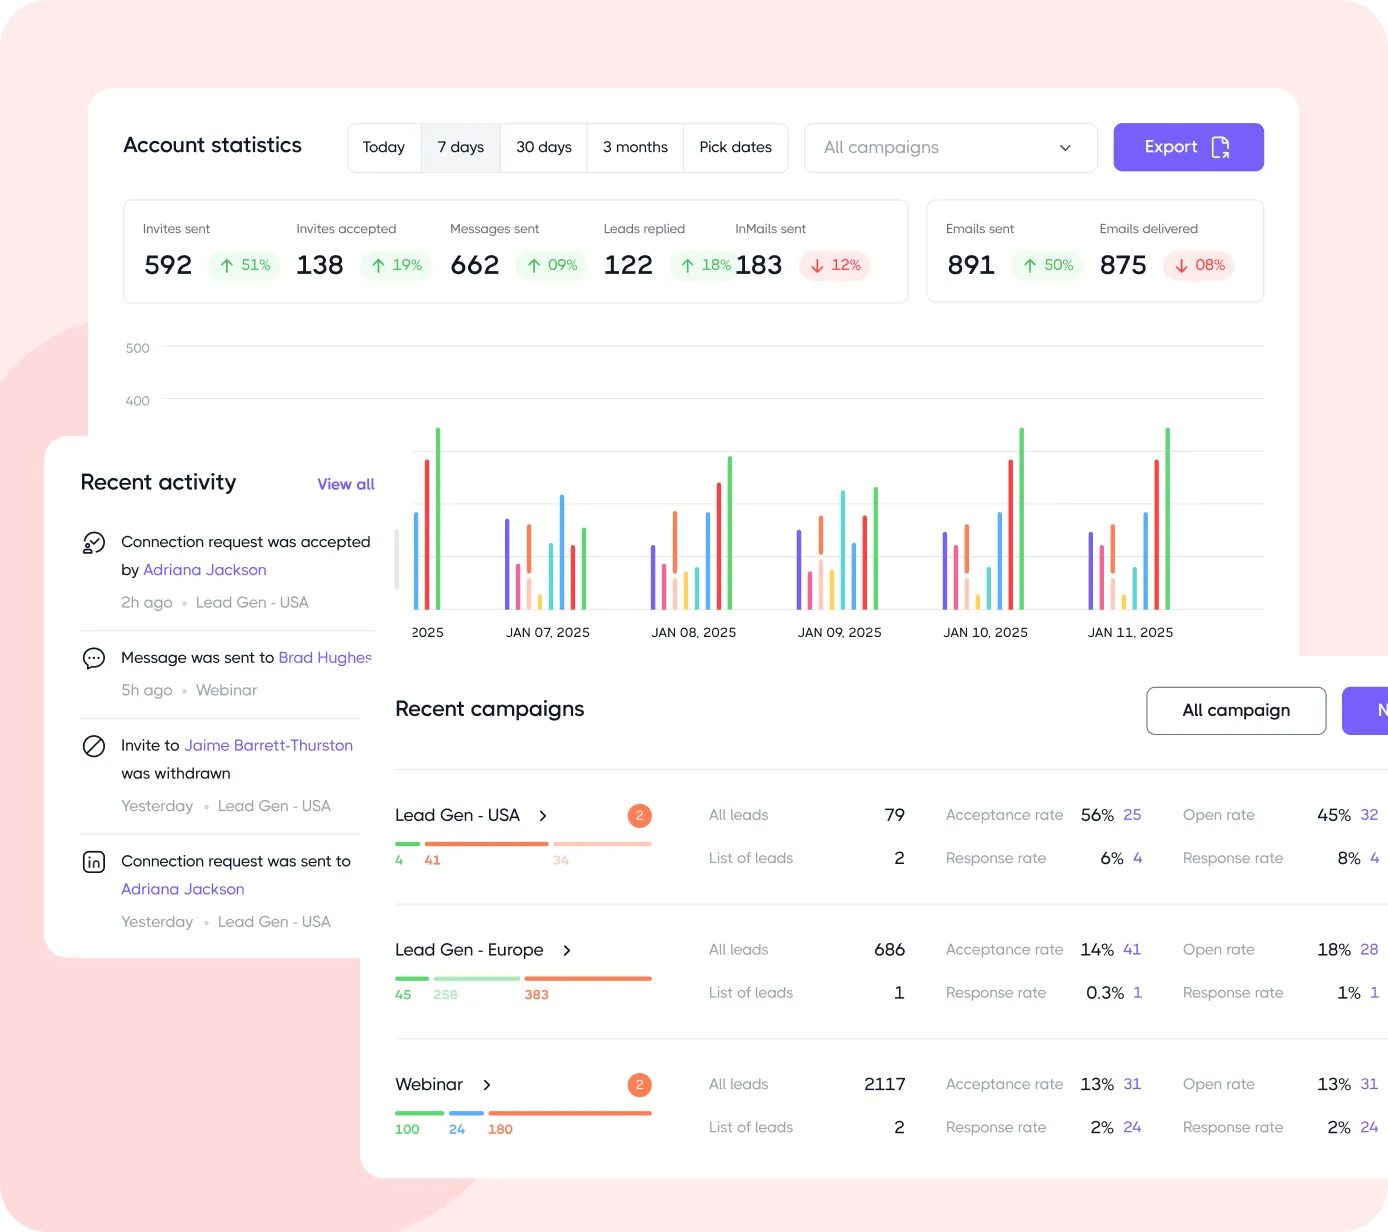Viewport: 1388px width, 1232px height.
Task: Click the Lead Gen - USA tag beside 2h ago
Action: pos(252,603)
